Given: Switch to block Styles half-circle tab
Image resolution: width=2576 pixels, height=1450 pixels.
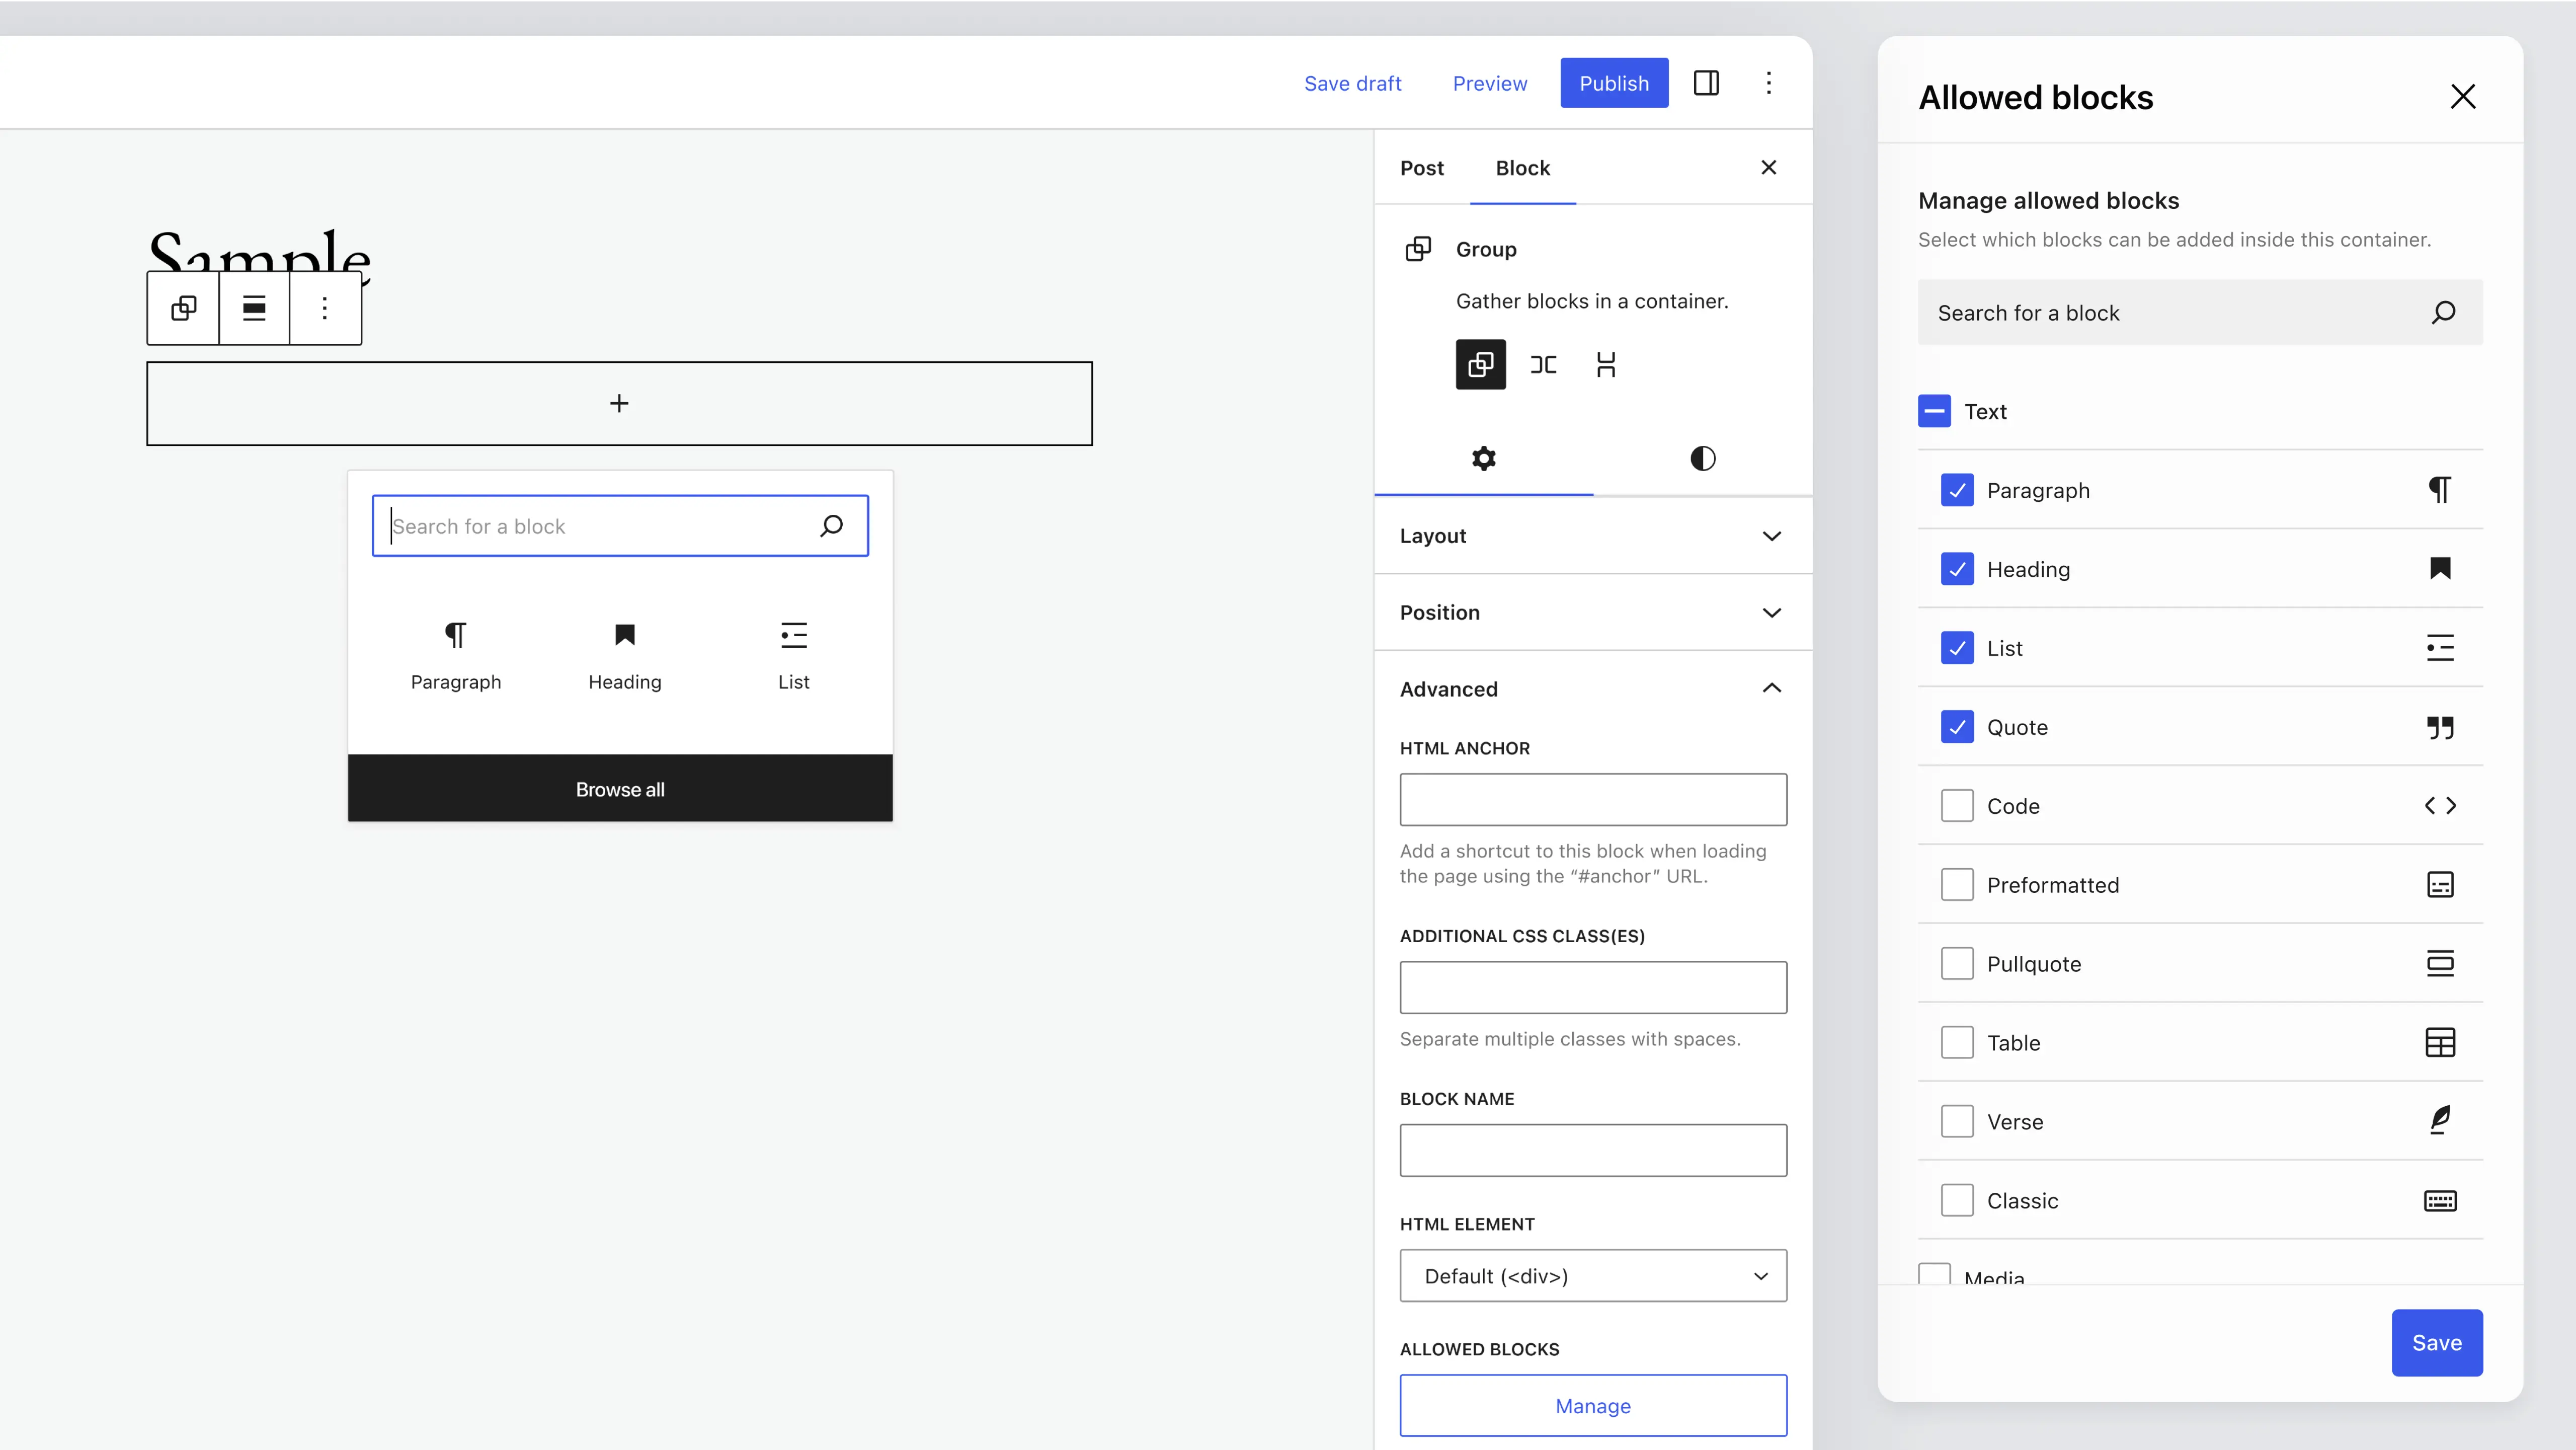Looking at the screenshot, I should click(x=1702, y=459).
